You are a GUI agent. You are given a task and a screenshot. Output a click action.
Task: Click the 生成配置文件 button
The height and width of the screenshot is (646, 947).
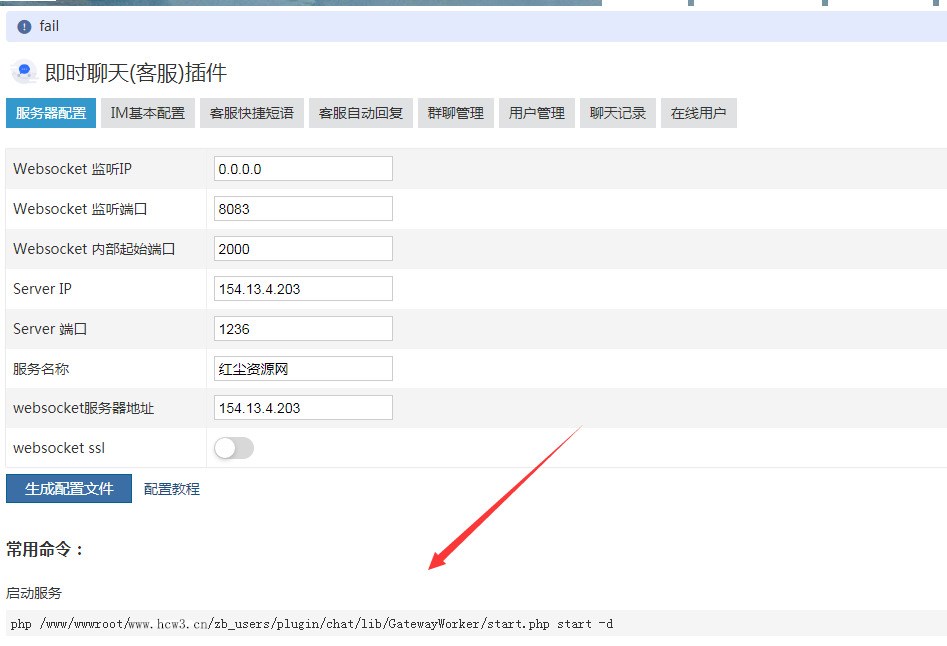pos(69,488)
